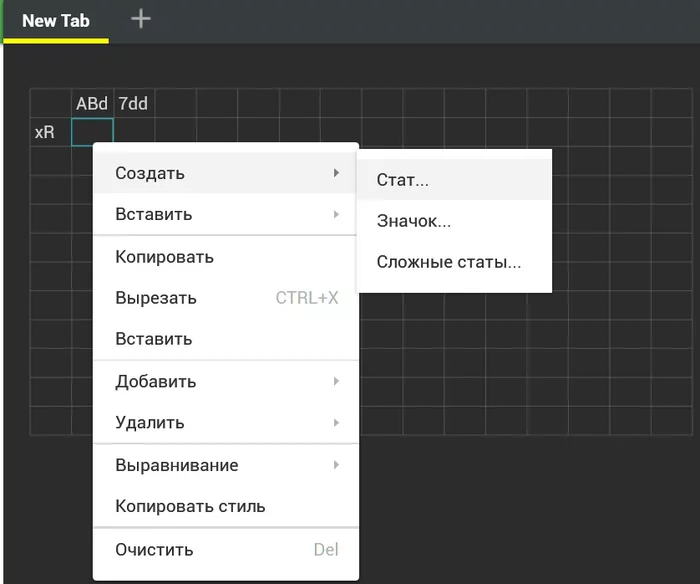The height and width of the screenshot is (584, 700).
Task: Switch to the New Tab tab
Action: click(55, 21)
